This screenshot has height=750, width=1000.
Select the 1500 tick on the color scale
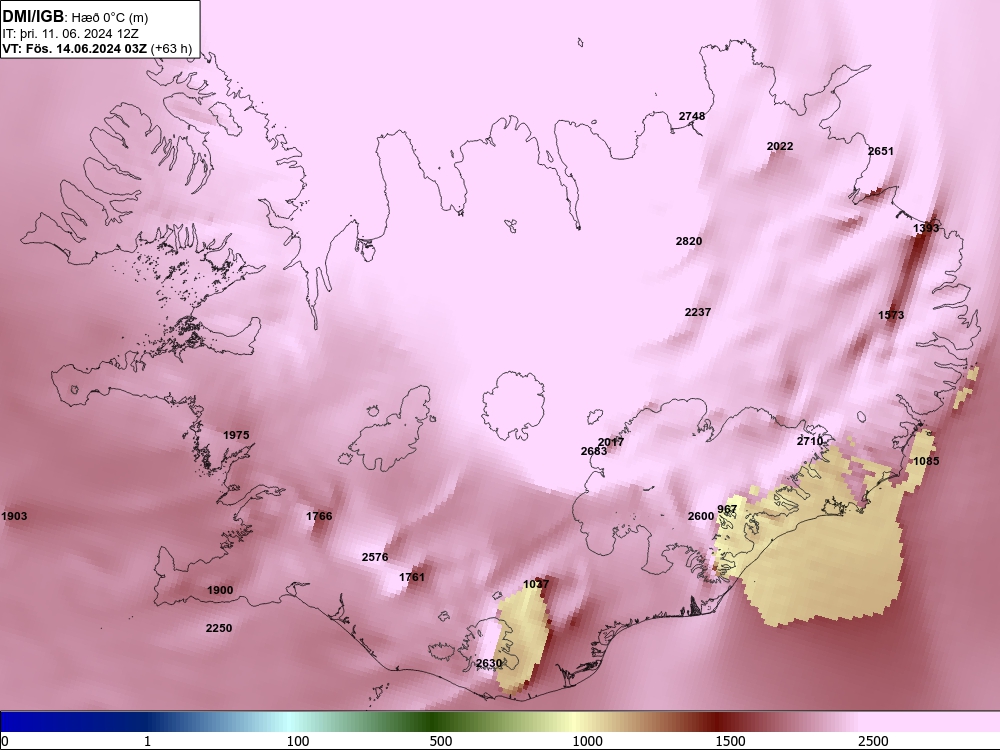coord(730,741)
